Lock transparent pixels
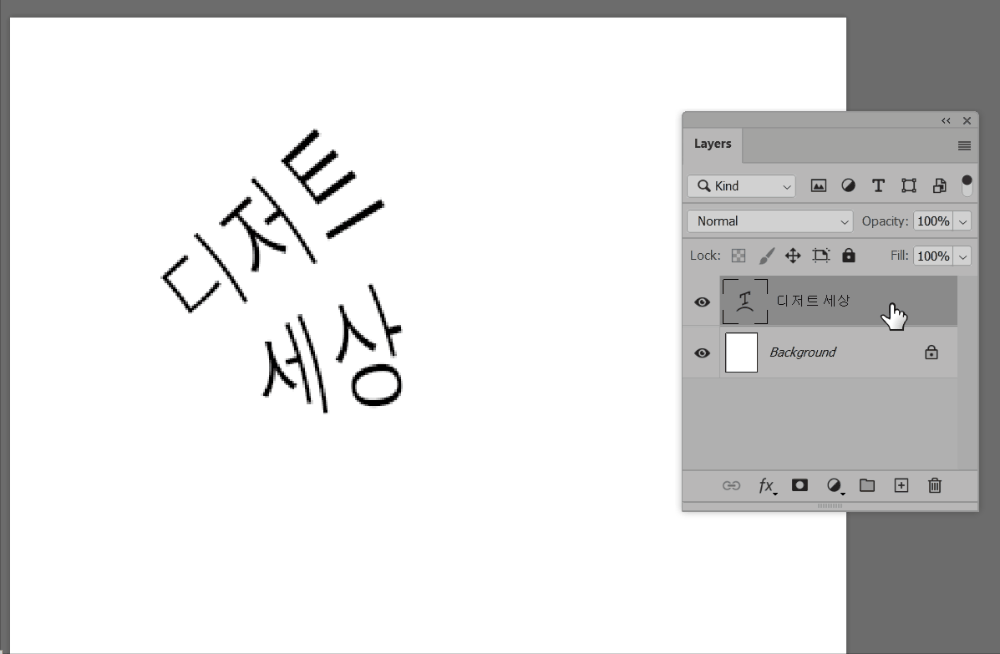 (x=739, y=256)
